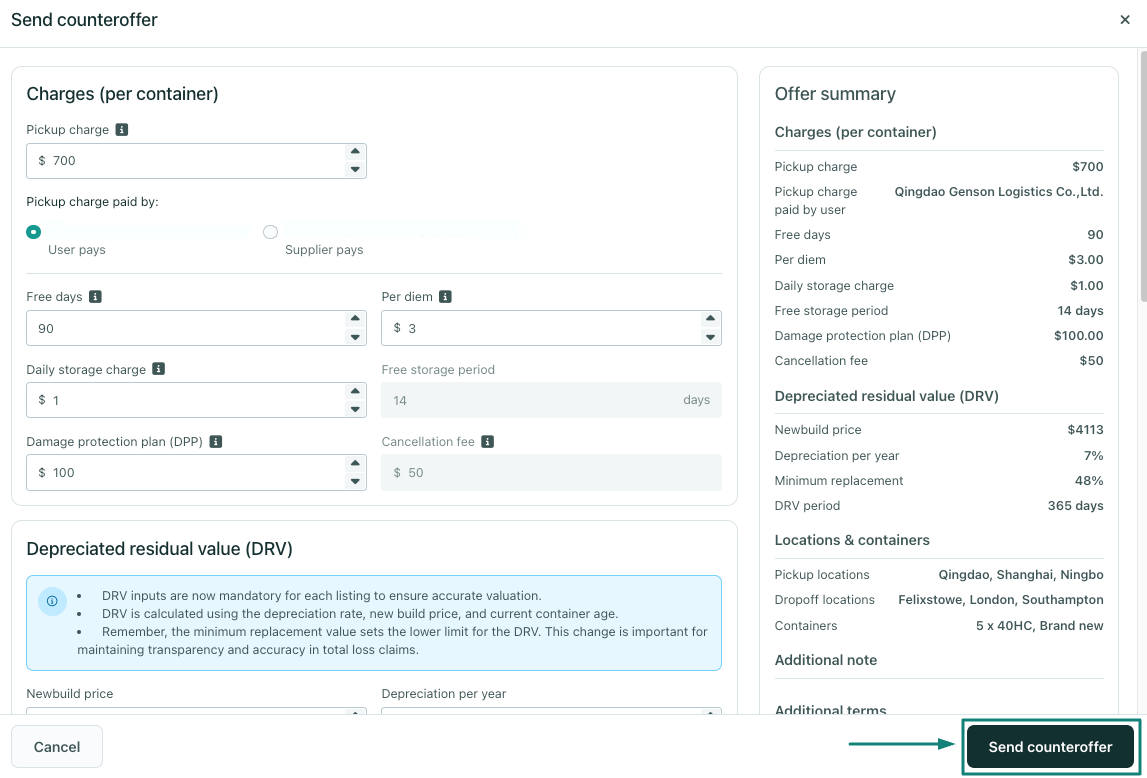Click the DRV notice info circle icon
Image resolution: width=1147 pixels, height=778 pixels.
(x=52, y=602)
